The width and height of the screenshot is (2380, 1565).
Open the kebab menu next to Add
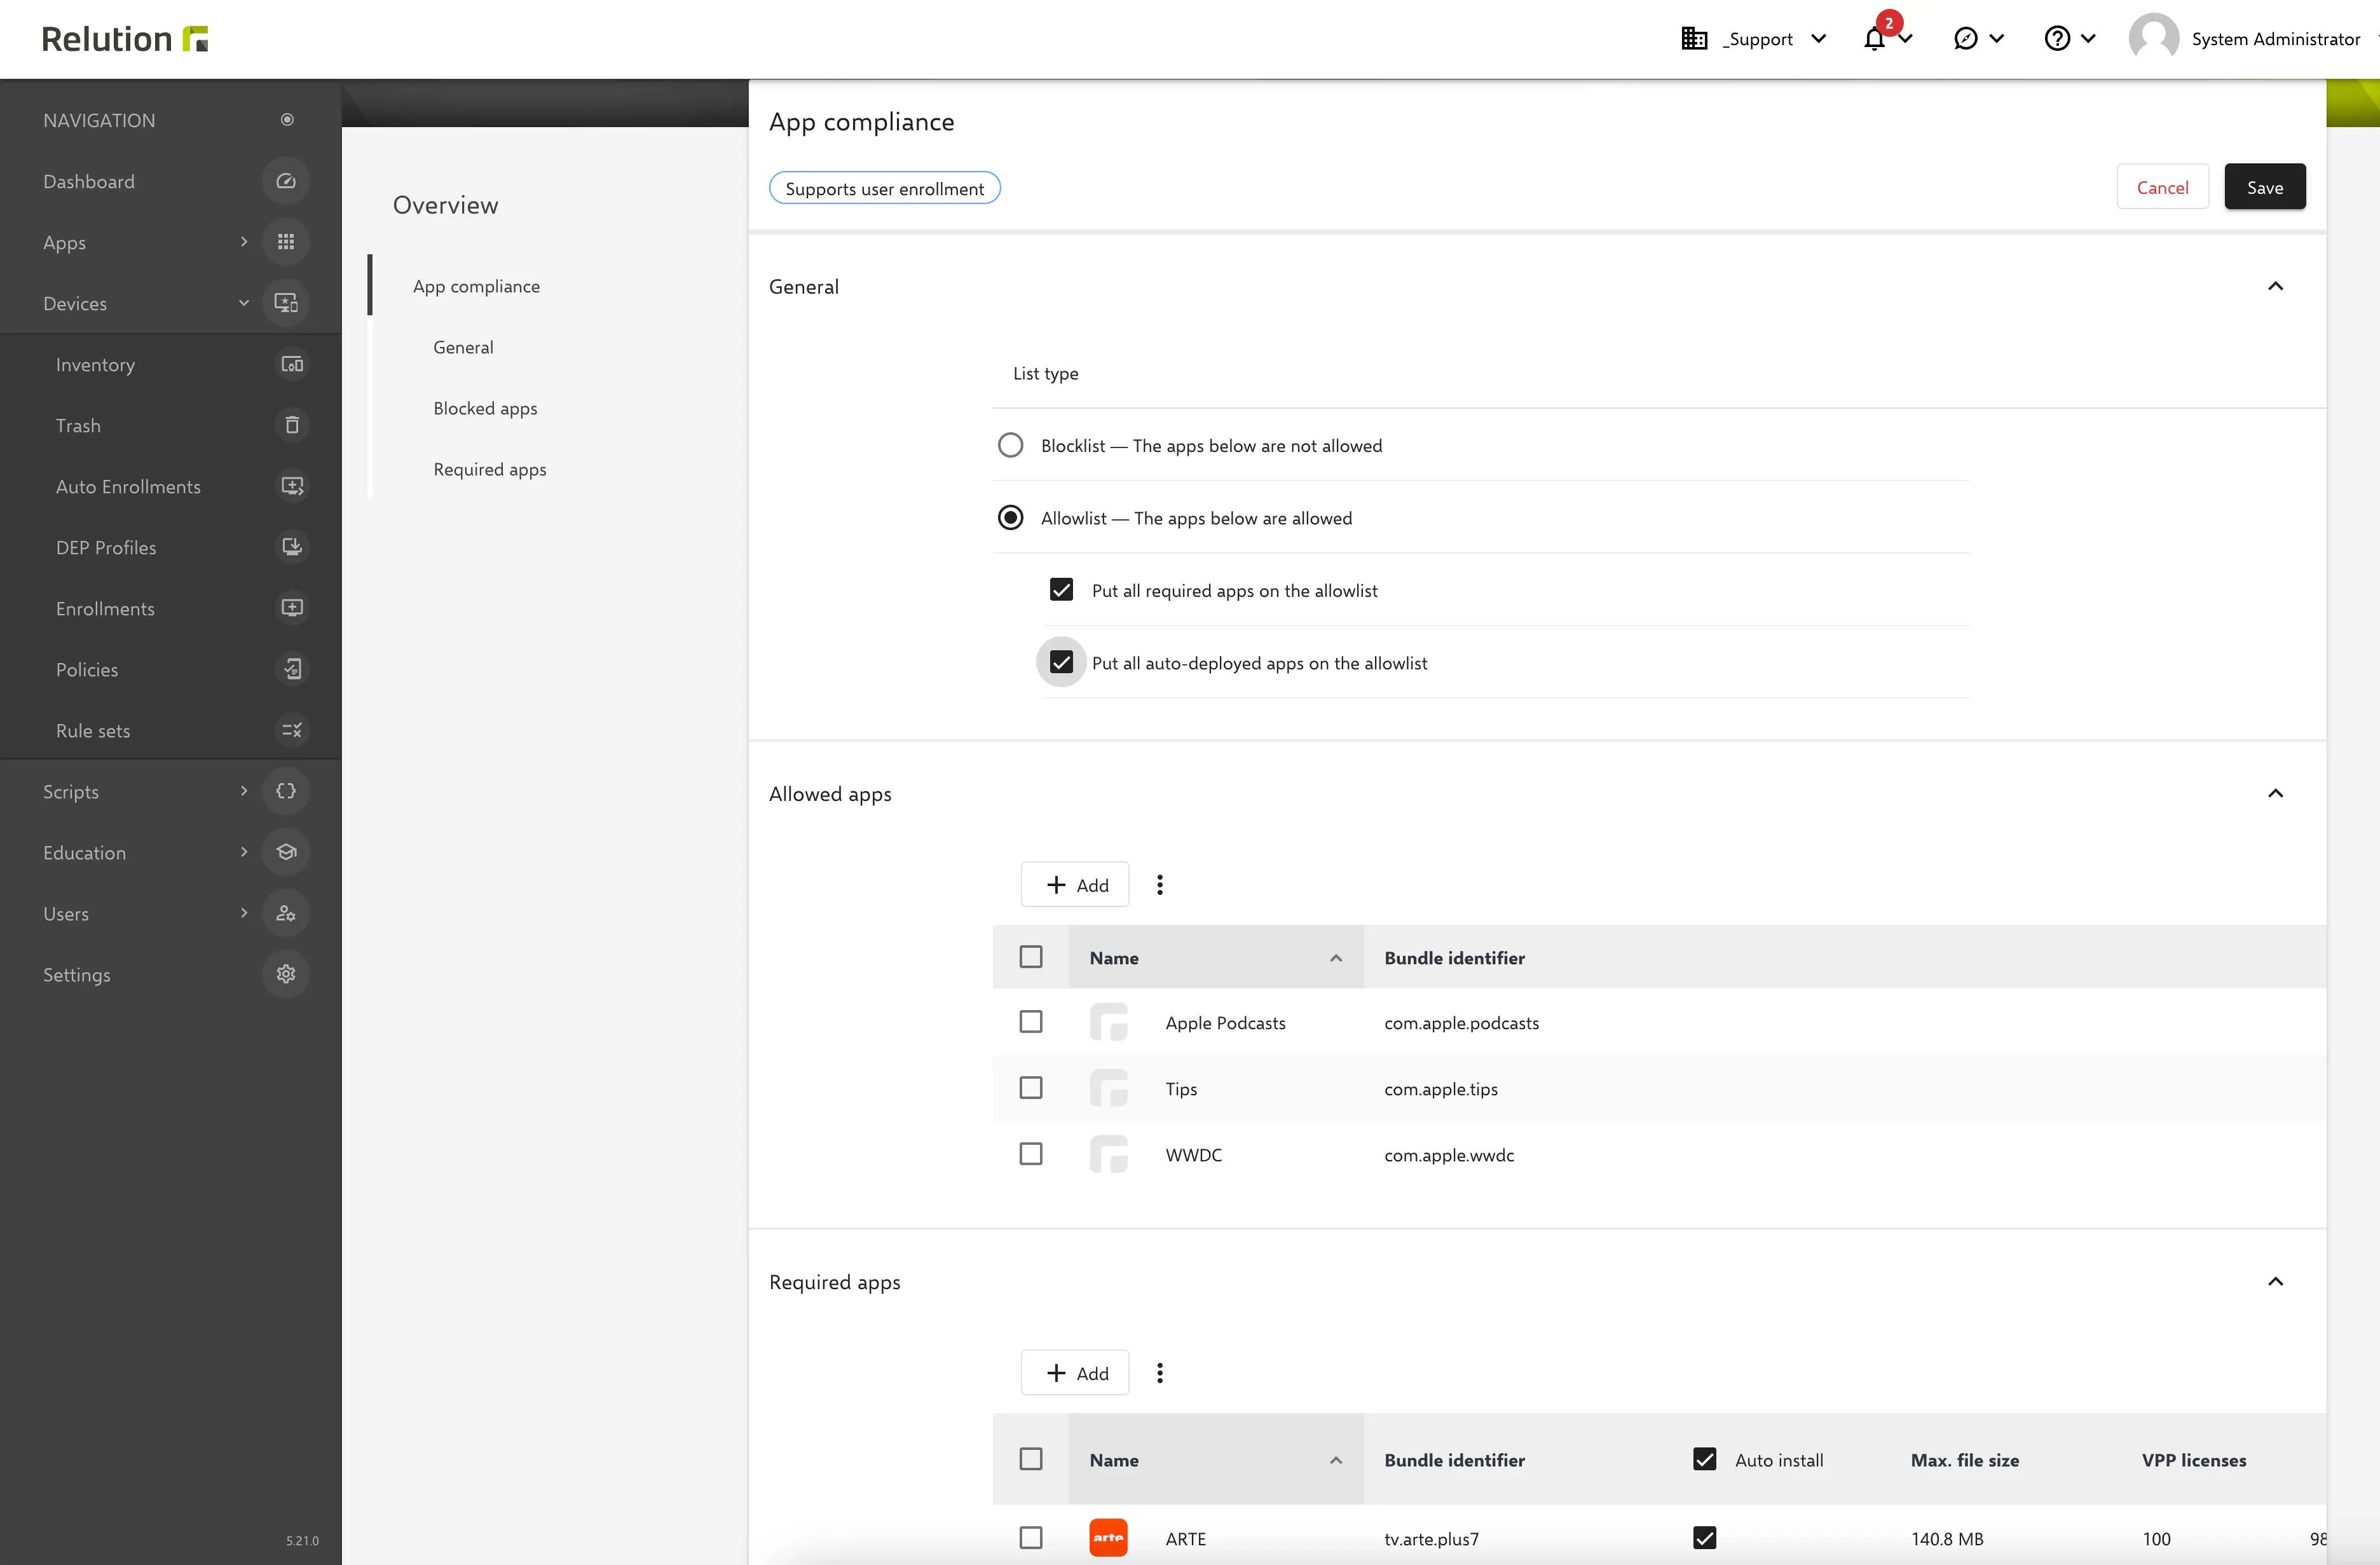(1160, 884)
